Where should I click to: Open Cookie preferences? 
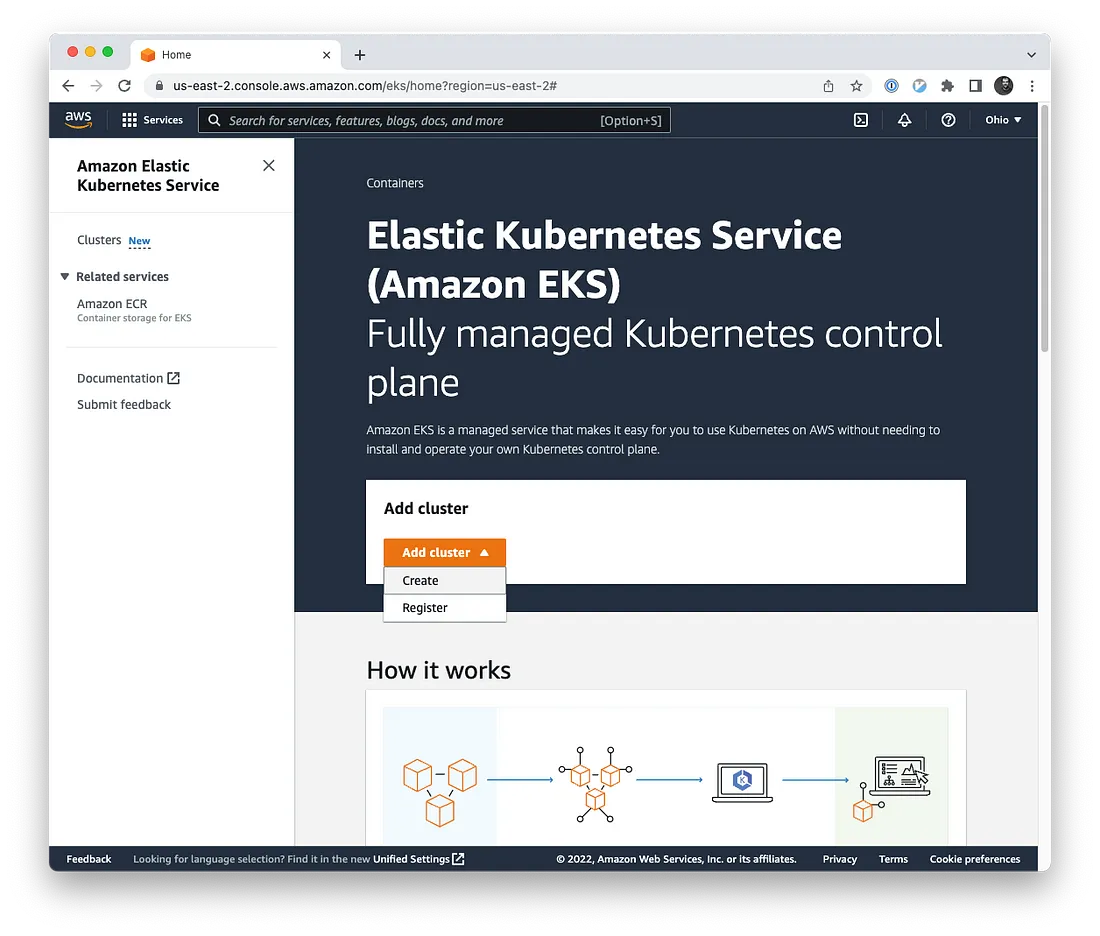pos(974,859)
